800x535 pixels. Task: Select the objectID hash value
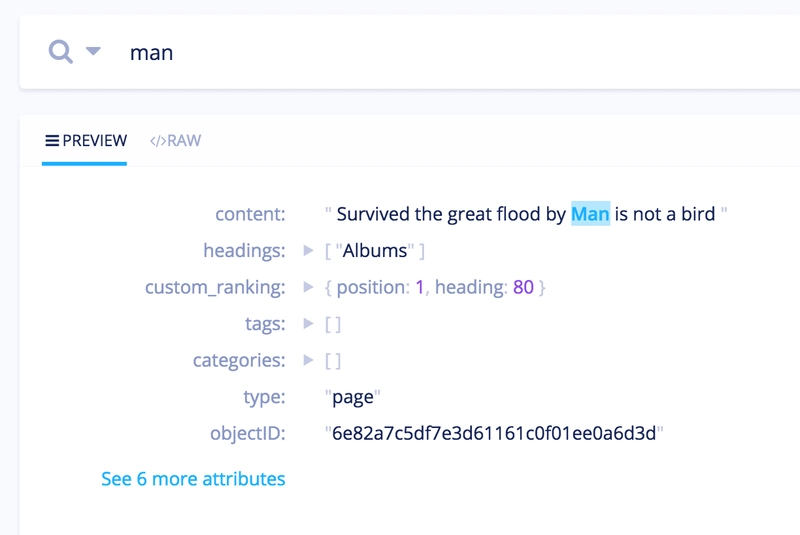[494, 434]
